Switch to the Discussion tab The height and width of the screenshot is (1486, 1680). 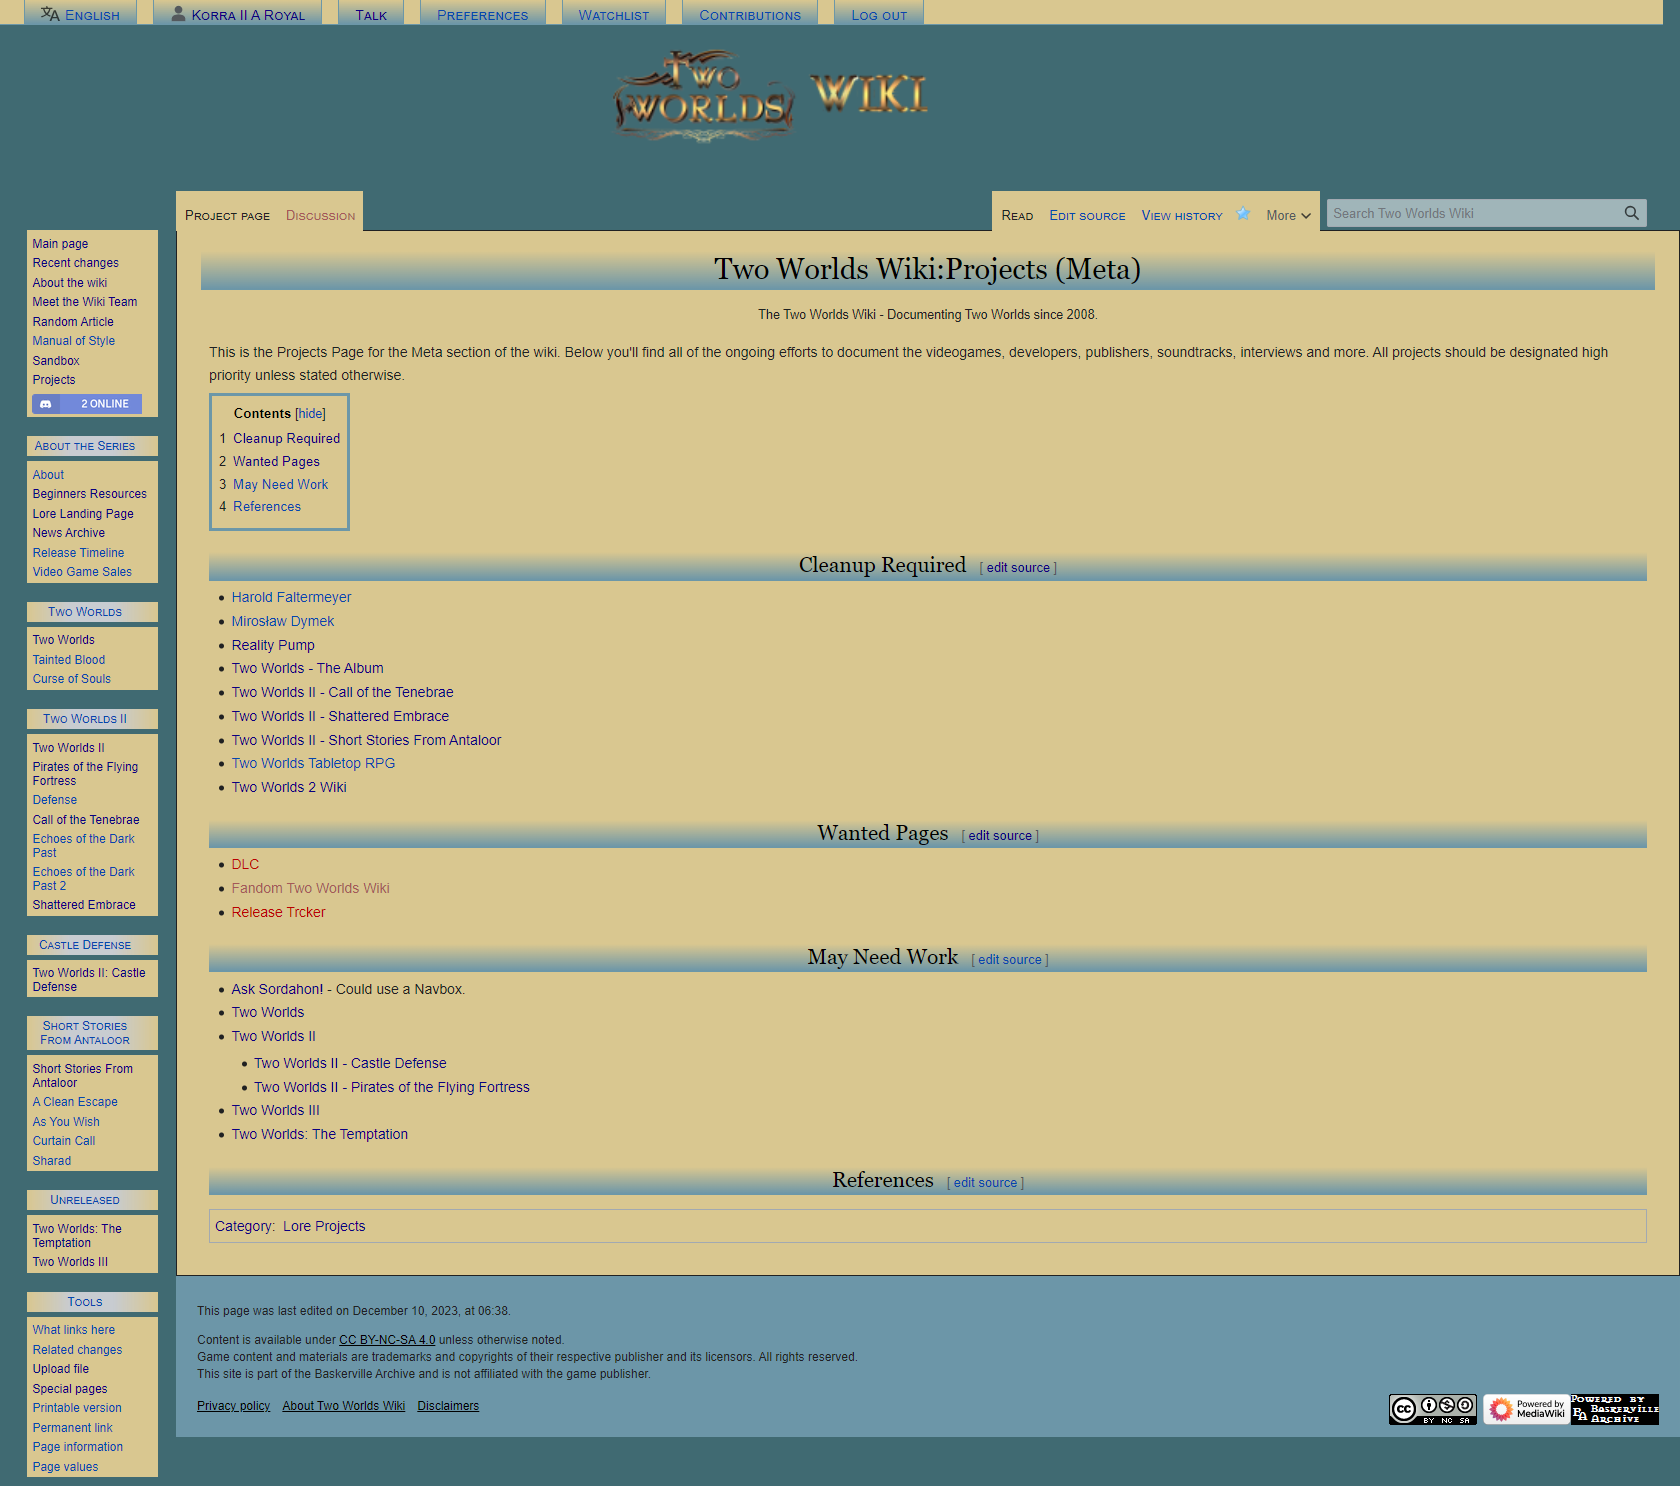click(320, 216)
